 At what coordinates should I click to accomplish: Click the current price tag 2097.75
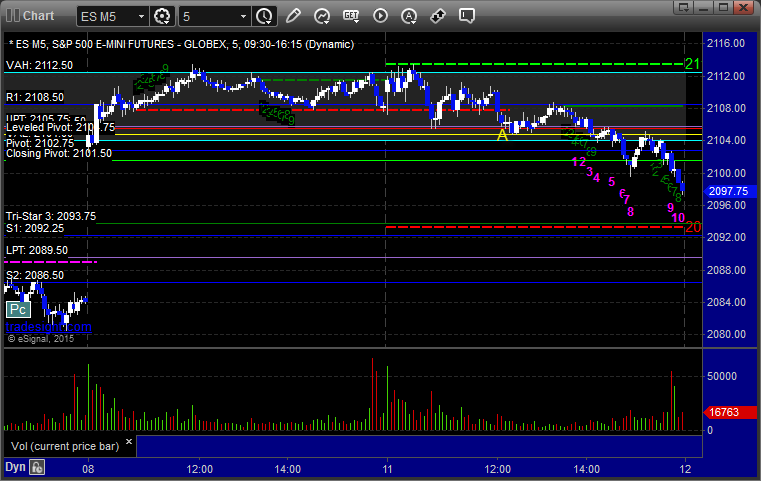[x=729, y=191]
